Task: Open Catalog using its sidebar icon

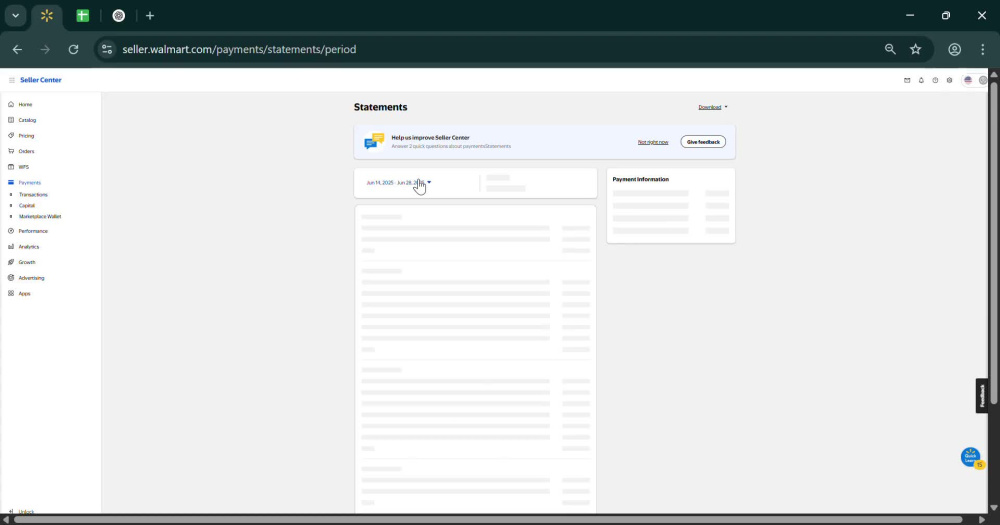Action: coord(11,120)
